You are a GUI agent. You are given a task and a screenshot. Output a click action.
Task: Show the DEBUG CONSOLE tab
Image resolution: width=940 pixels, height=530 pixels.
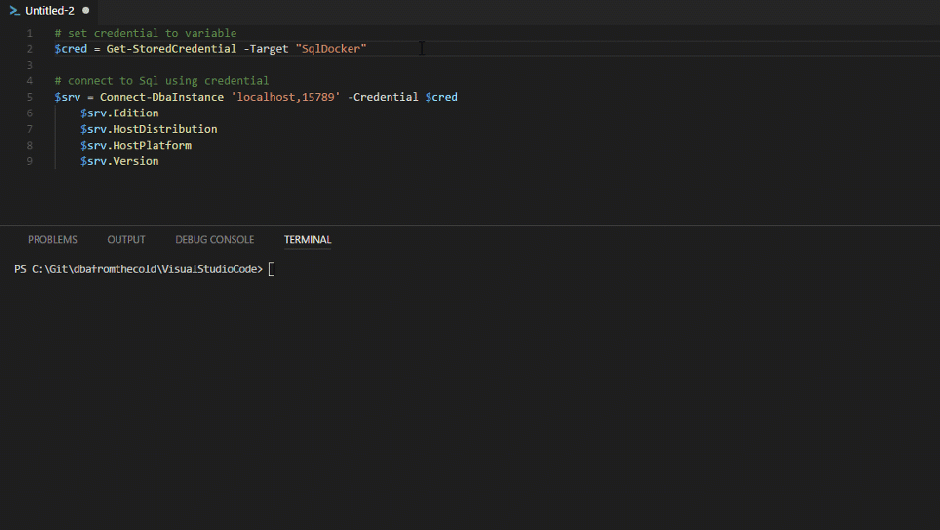[214, 240]
